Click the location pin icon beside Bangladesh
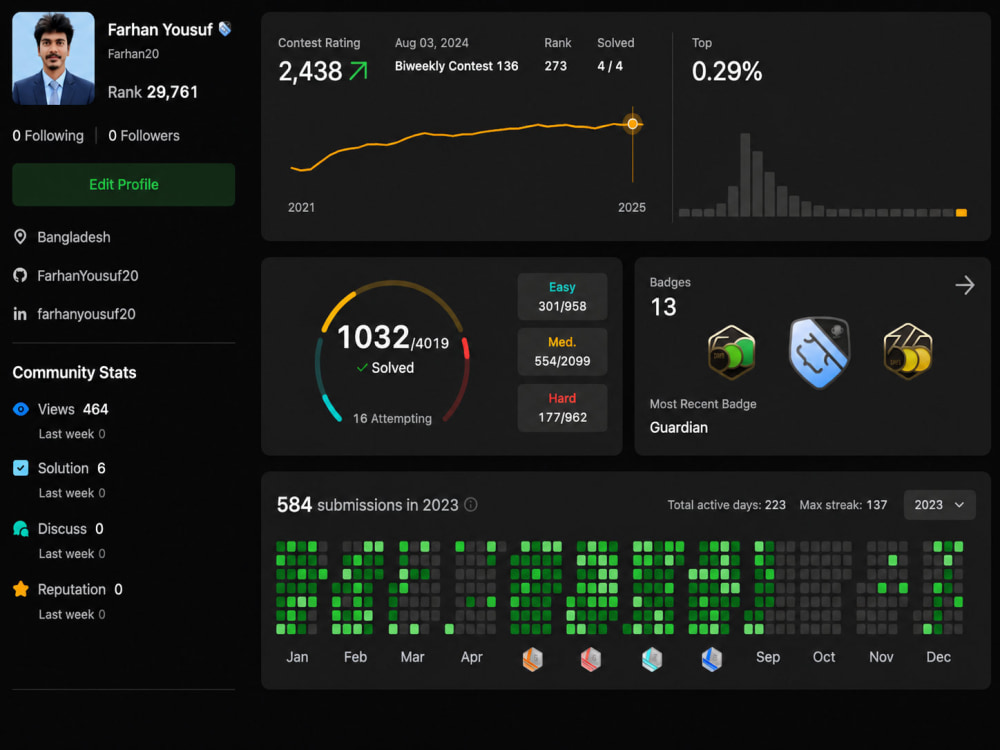 point(20,237)
